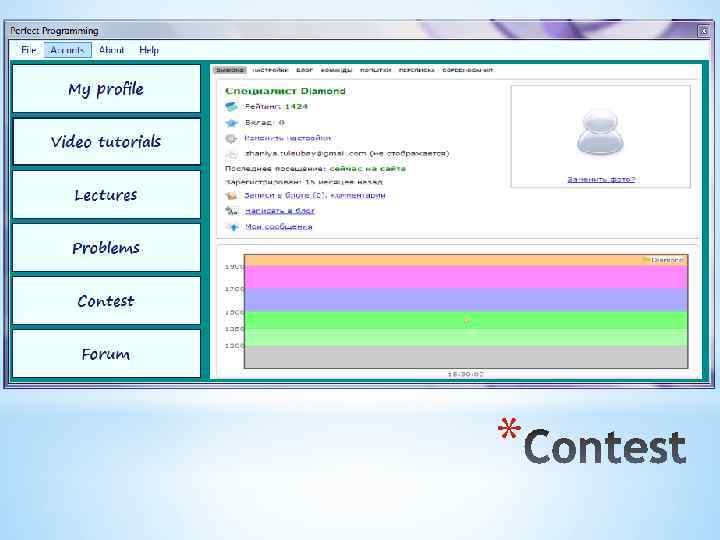Click the Написать в блог link

(x=280, y=211)
